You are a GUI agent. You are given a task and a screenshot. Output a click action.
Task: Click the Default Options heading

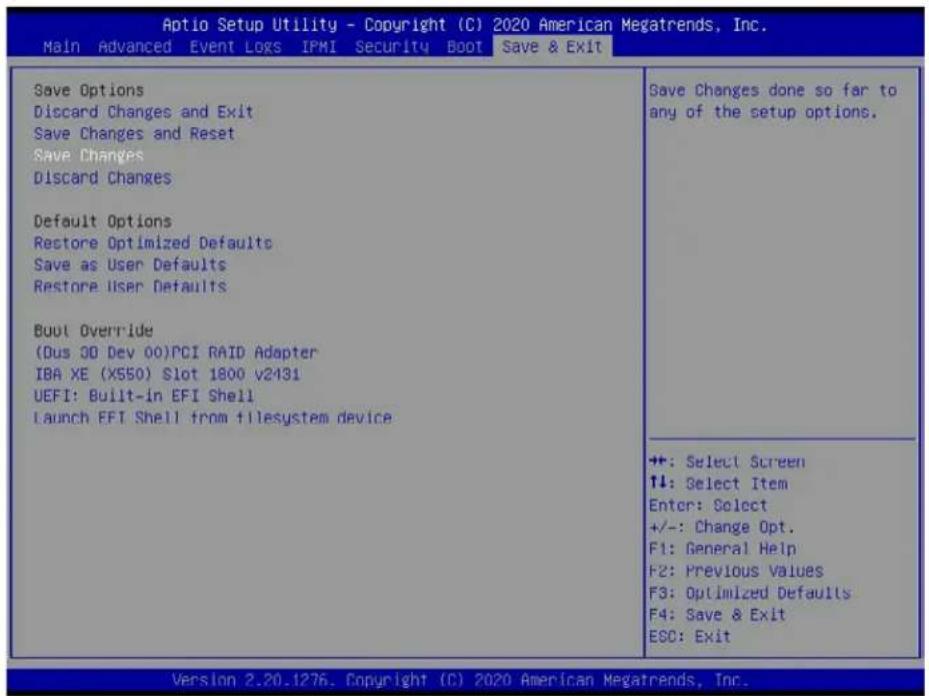click(102, 222)
